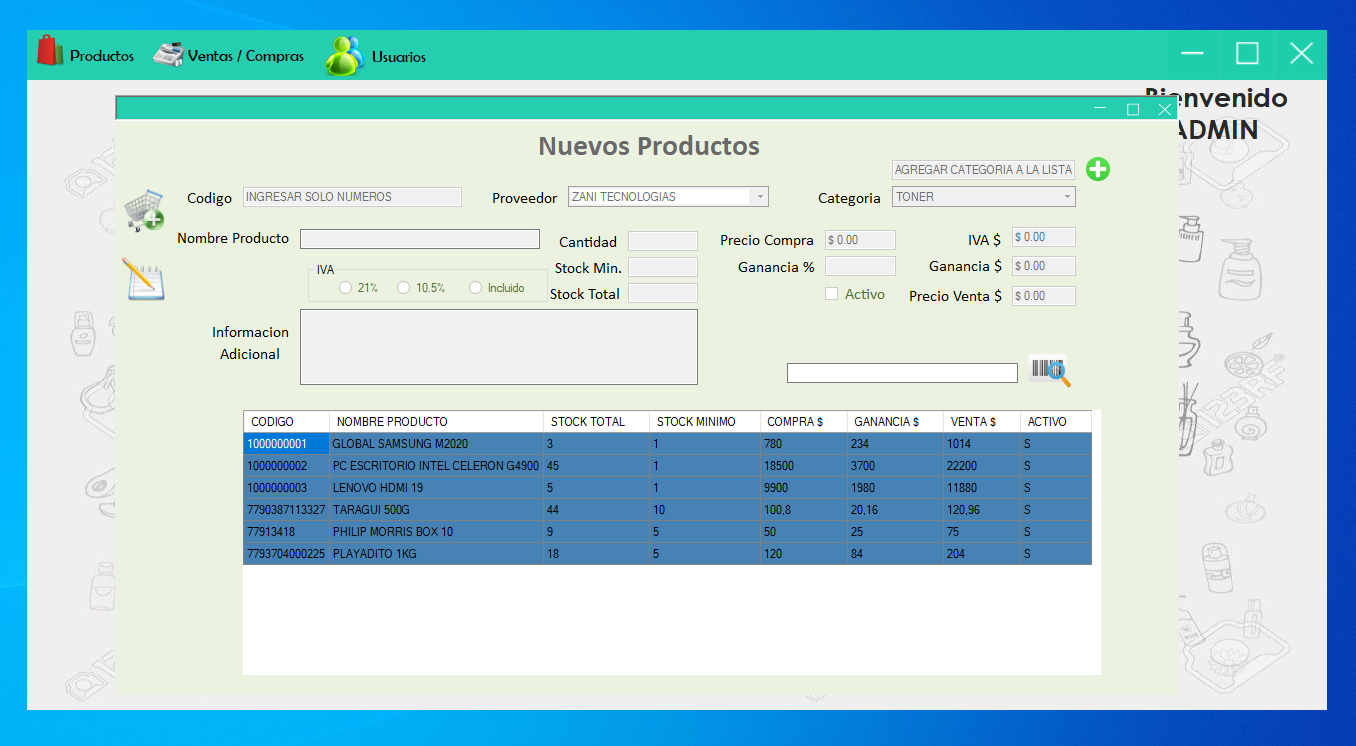Screen dimensions: 1356x746
Task: Focus the Codigo input field
Action: coord(352,197)
